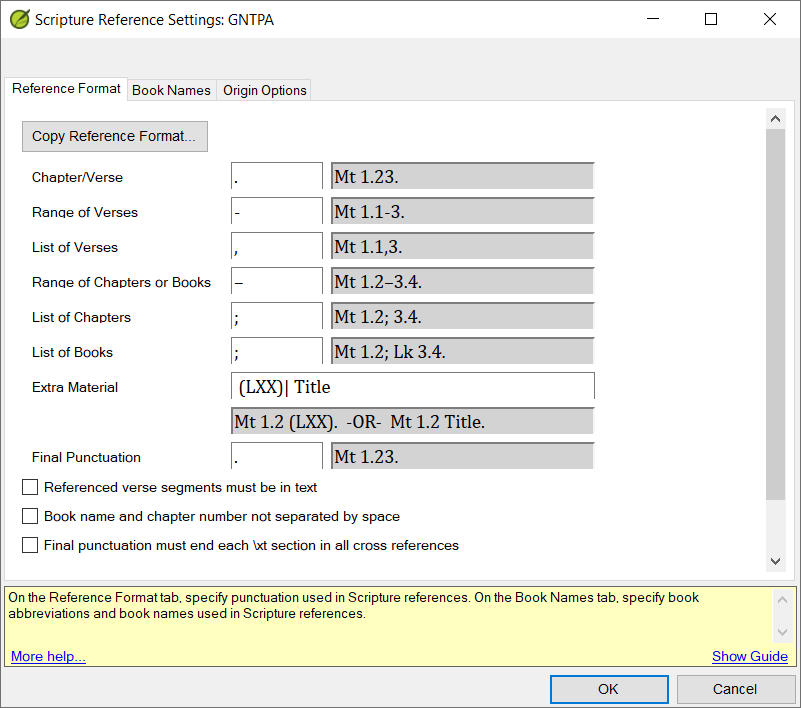Click the 'Mt 1.2; Lk 3.4.' preview example
This screenshot has width=801, height=708.
(x=463, y=351)
